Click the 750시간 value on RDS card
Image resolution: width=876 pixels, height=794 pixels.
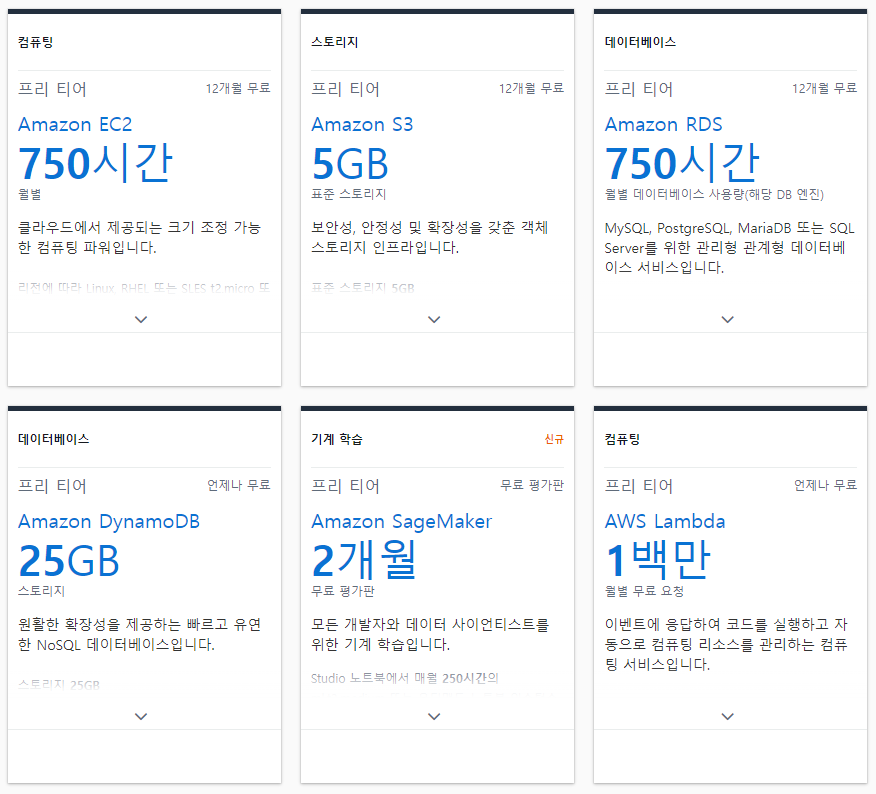(682, 163)
